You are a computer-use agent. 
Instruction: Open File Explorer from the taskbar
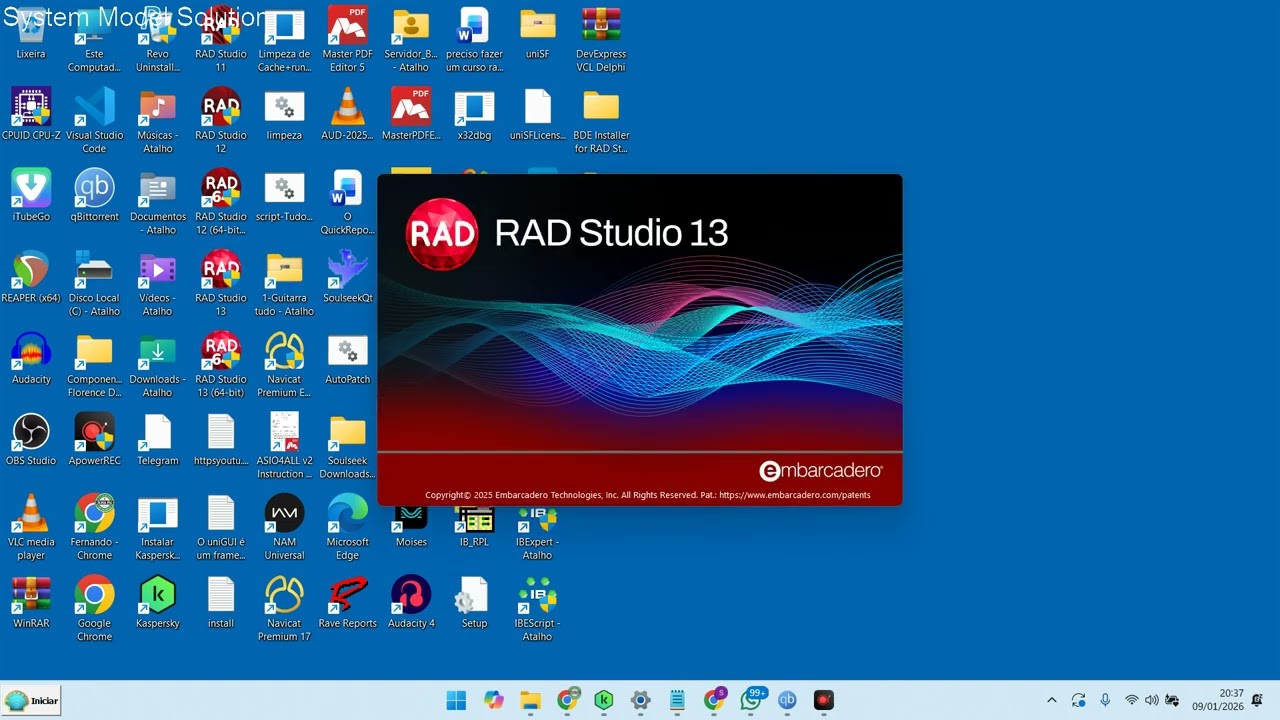pos(530,700)
